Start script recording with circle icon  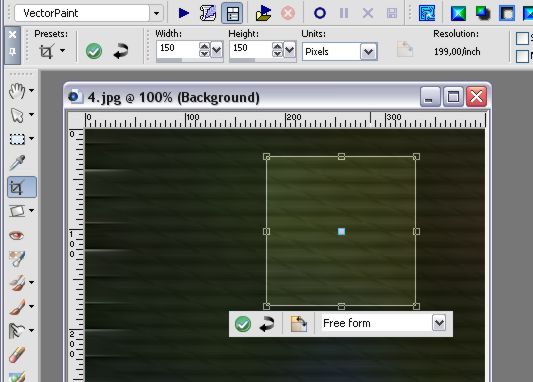pyautogui.click(x=320, y=13)
